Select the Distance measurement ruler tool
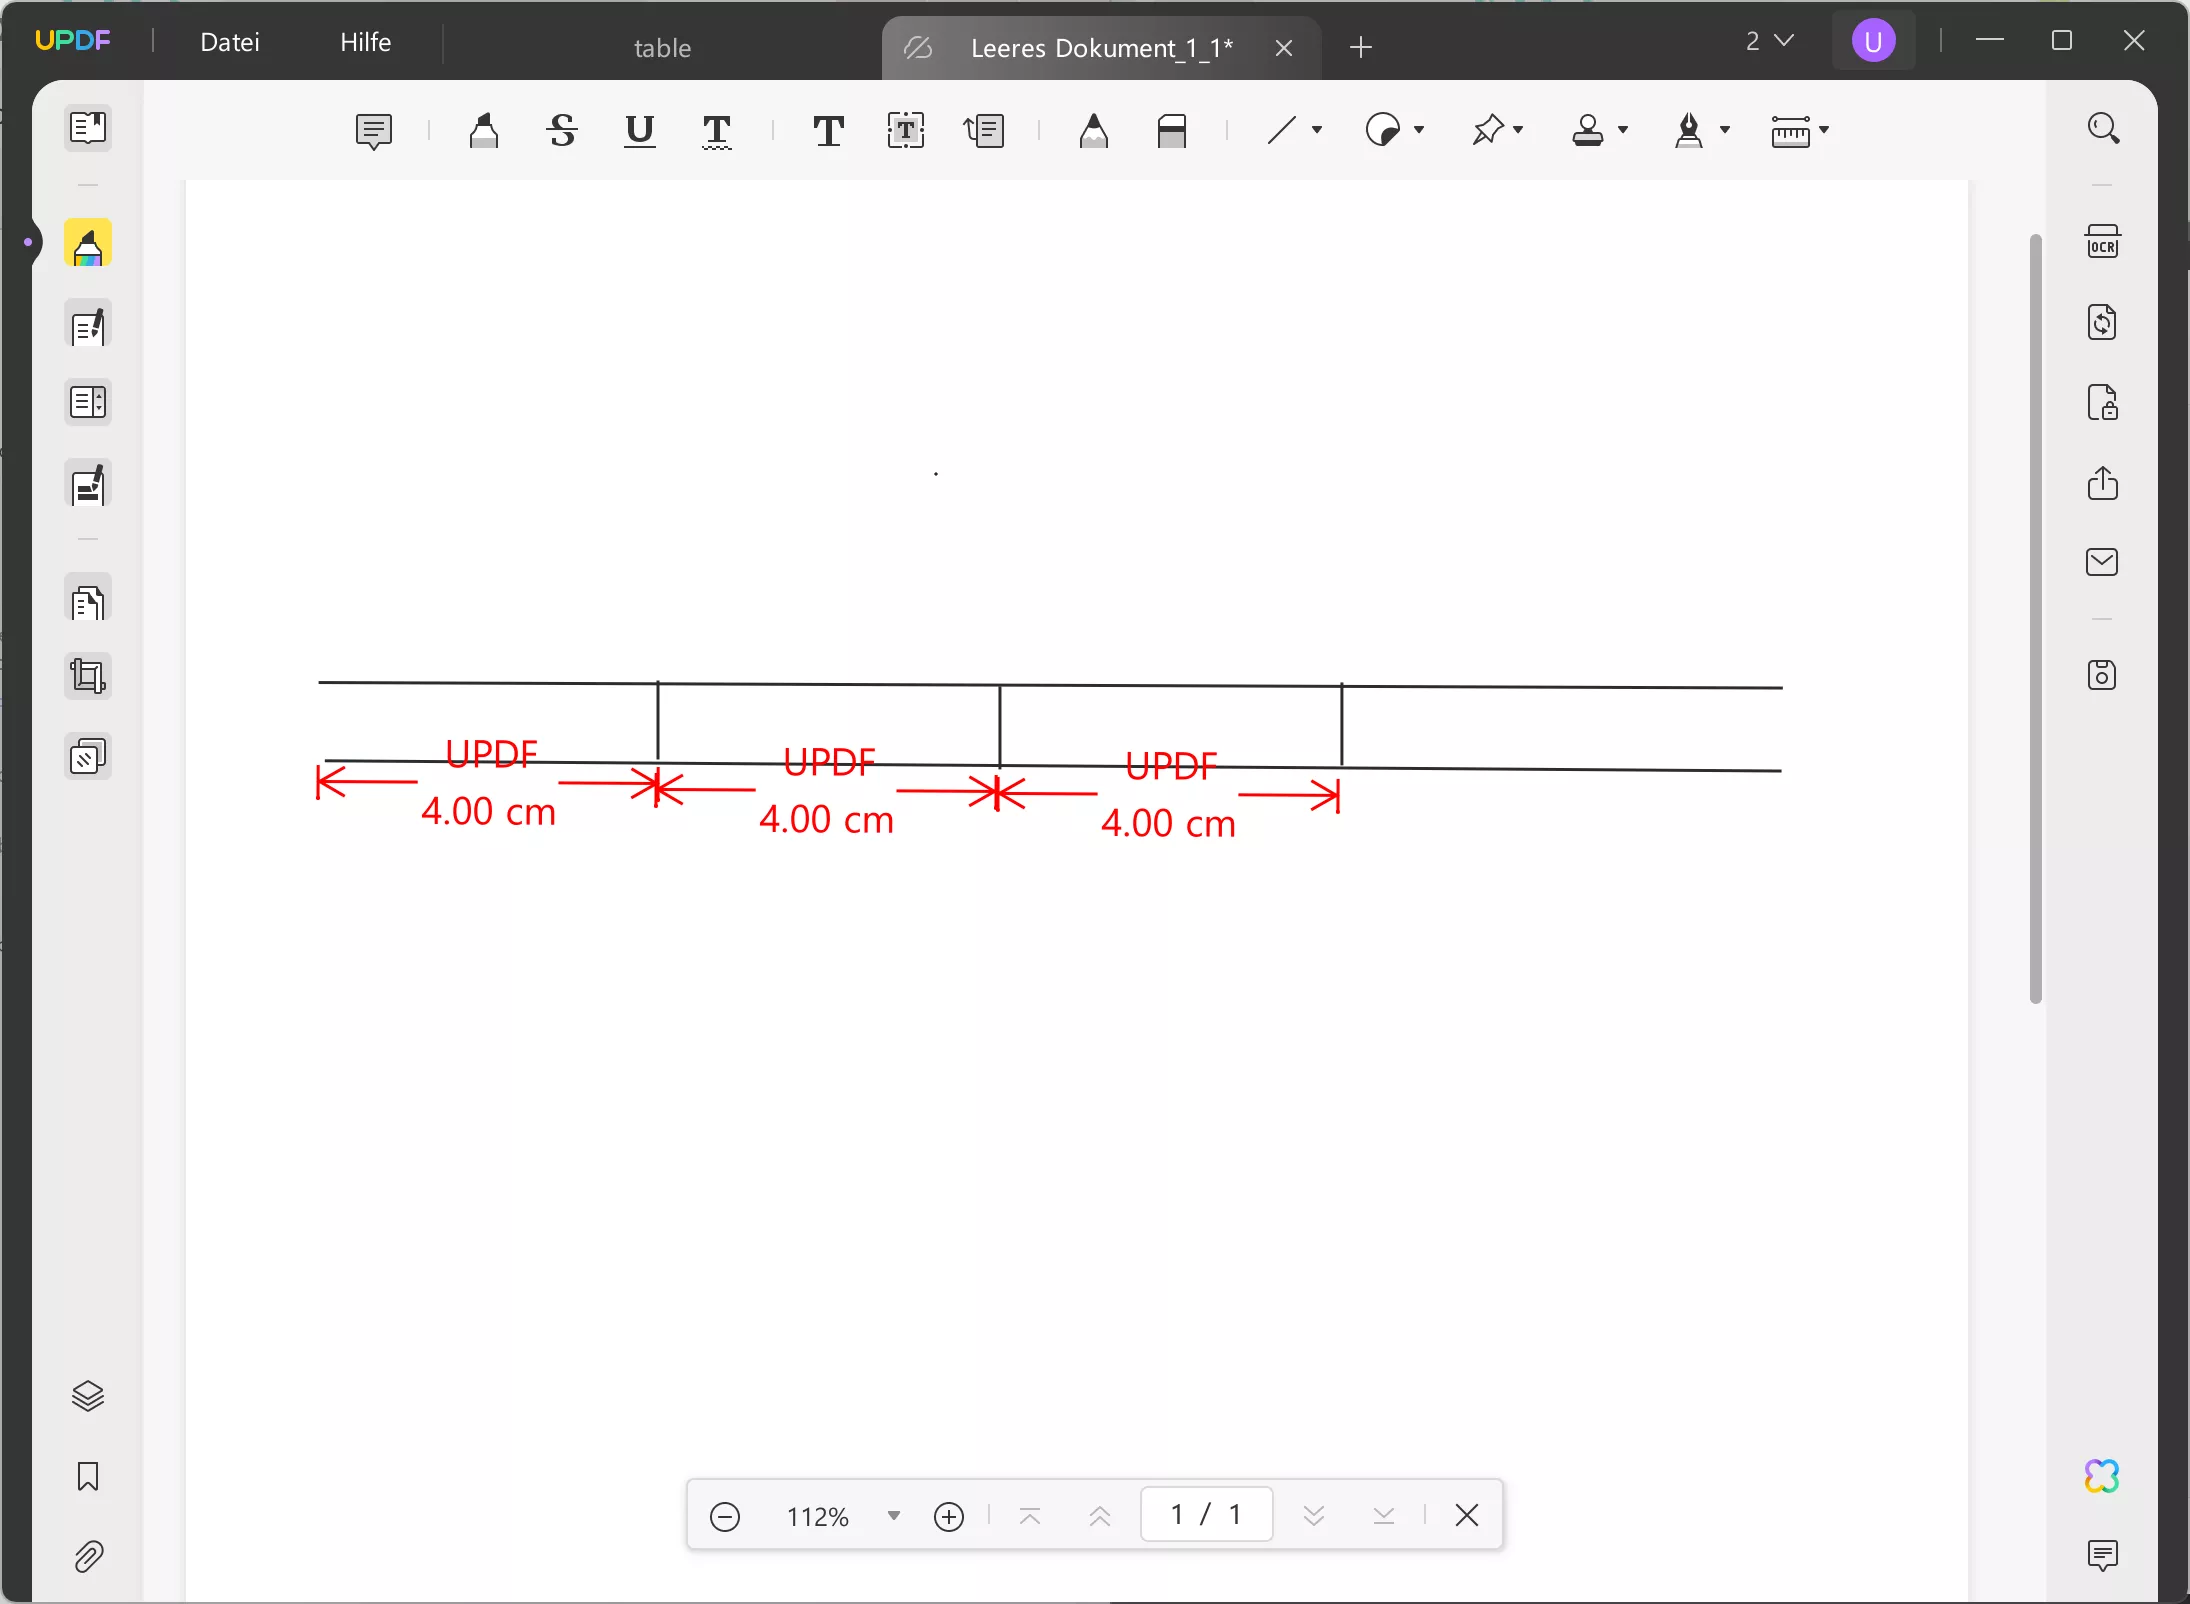 (1790, 131)
